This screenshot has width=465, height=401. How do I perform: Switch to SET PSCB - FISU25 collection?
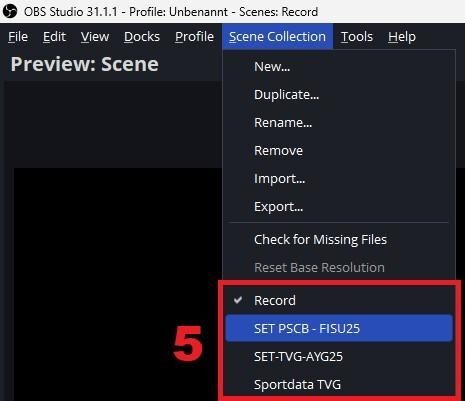click(x=339, y=329)
